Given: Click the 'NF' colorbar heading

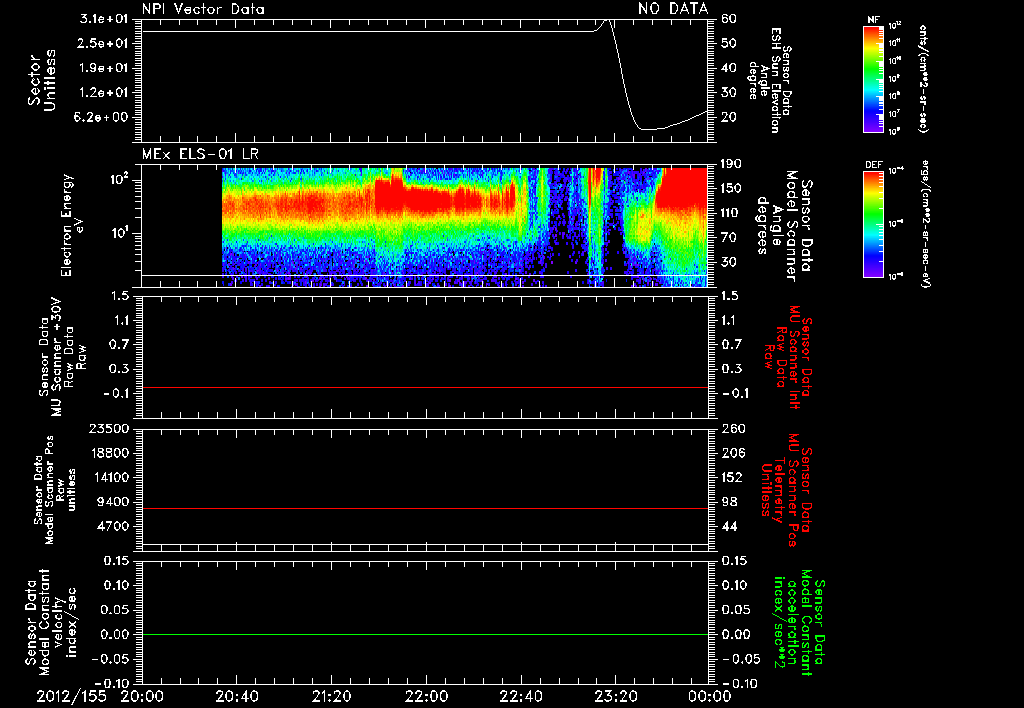Looking at the screenshot, I should [874, 20].
